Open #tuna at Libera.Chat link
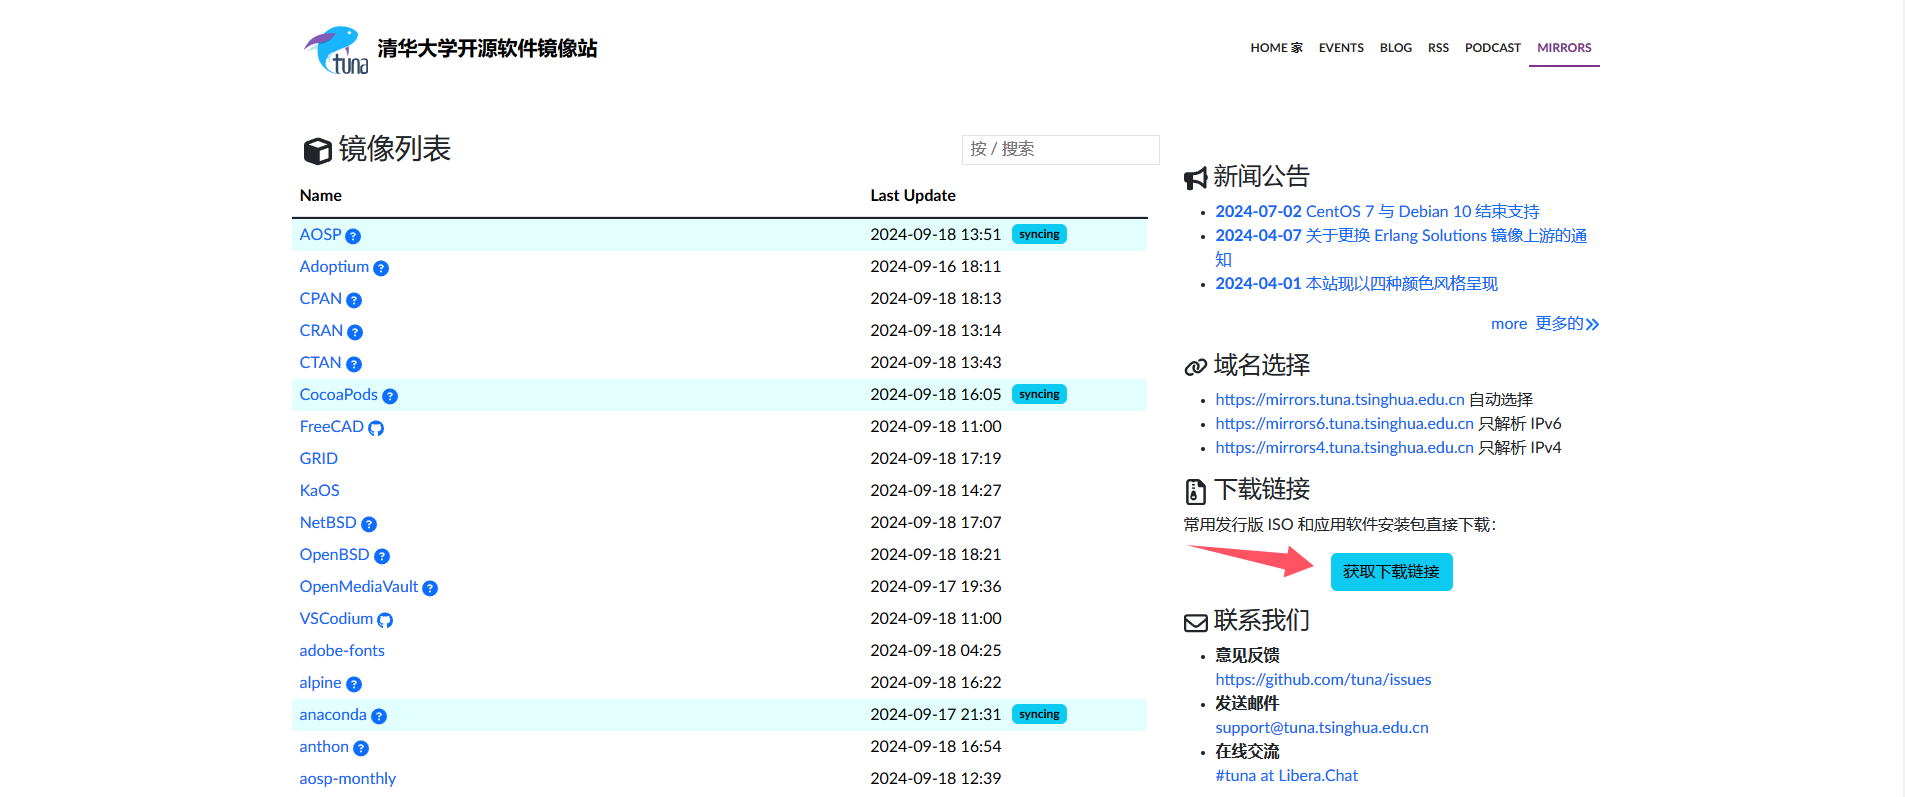The height and width of the screenshot is (797, 1905). (1287, 775)
